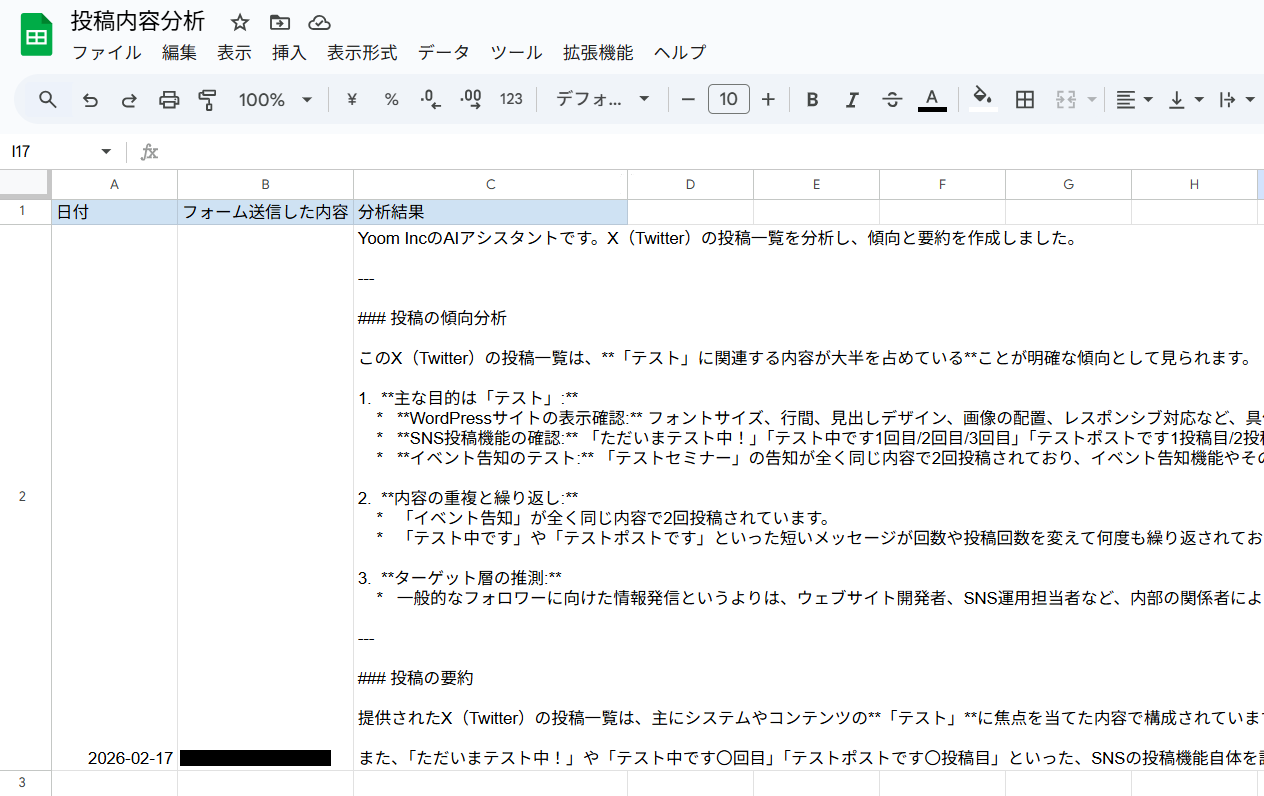Select column F header
The image size is (1264, 796).
(x=942, y=184)
